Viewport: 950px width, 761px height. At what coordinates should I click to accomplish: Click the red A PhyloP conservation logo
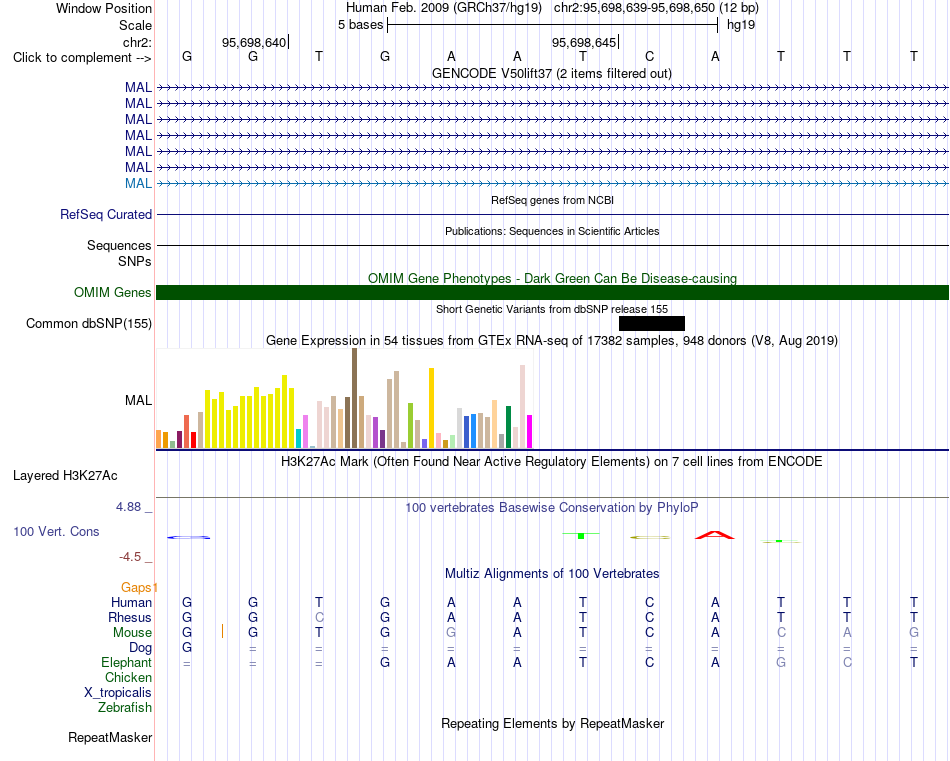[x=715, y=535]
